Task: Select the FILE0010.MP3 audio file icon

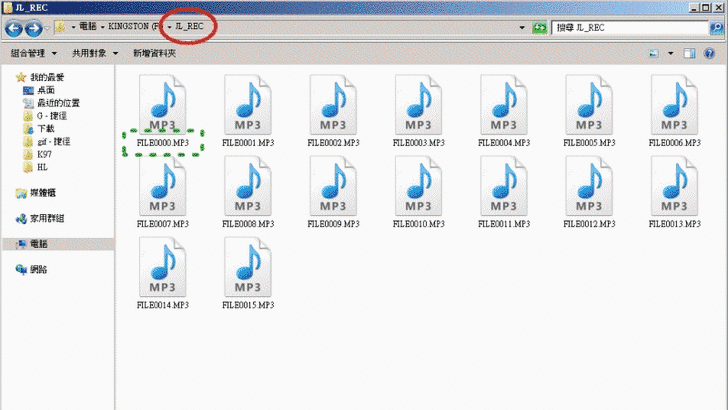Action: [x=418, y=186]
